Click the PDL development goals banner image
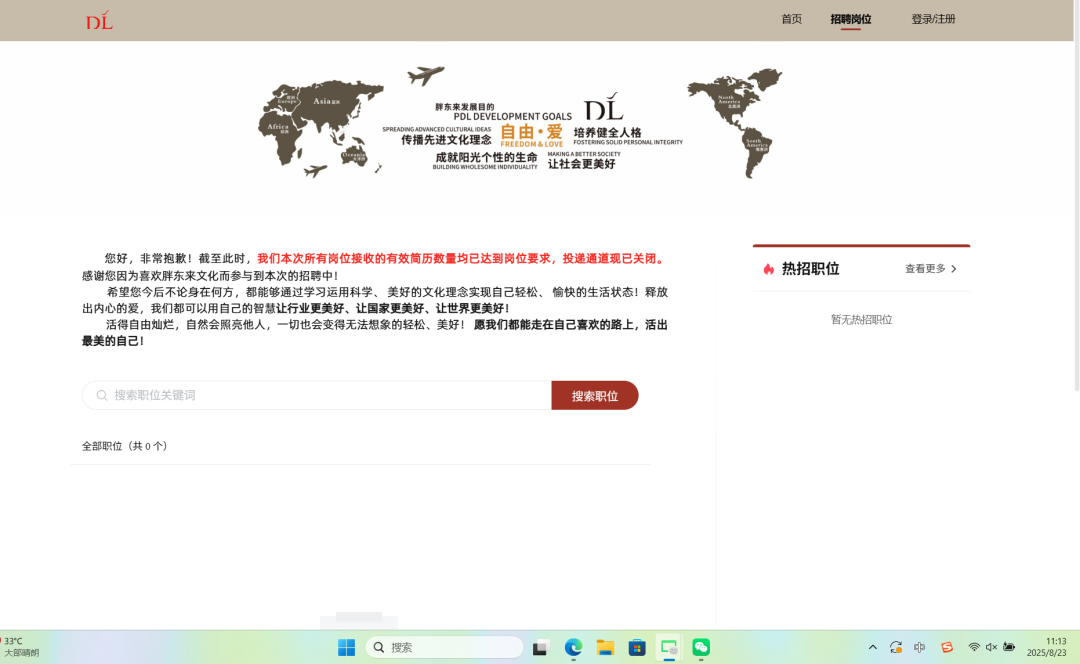This screenshot has width=1080, height=664. (x=520, y=123)
